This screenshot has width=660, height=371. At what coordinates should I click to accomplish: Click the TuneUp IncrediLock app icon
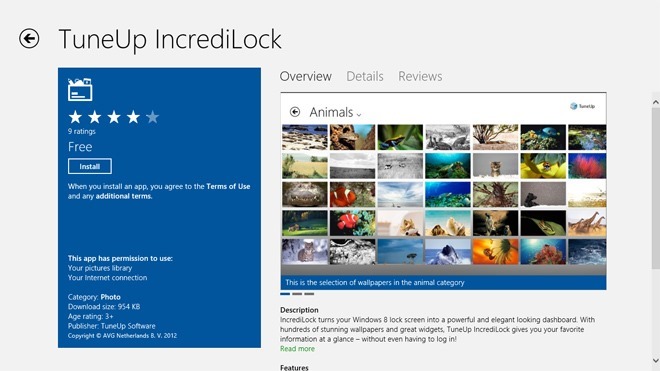[80, 89]
